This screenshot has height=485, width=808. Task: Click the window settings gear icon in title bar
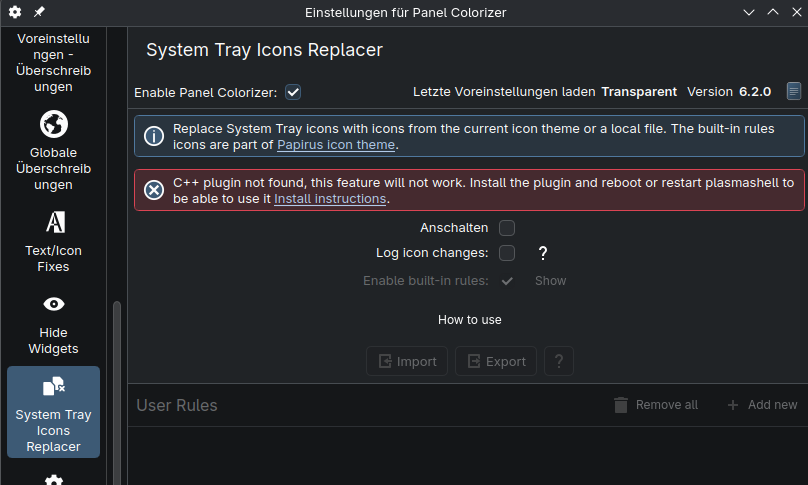(x=15, y=12)
